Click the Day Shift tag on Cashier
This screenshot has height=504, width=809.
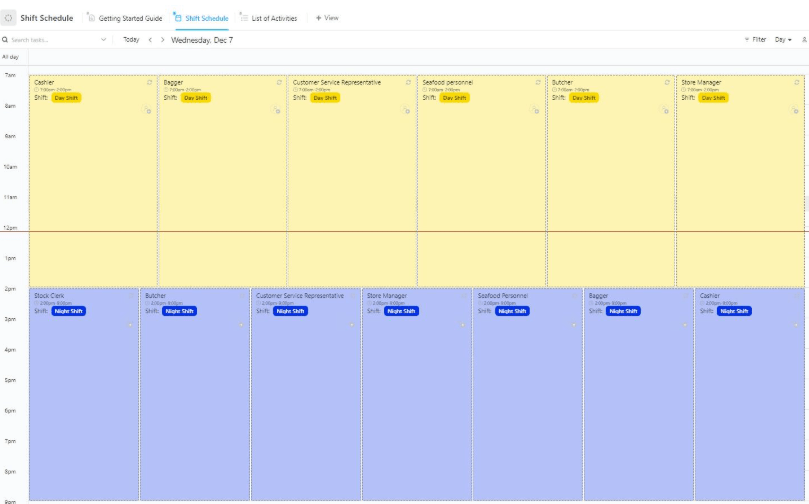tap(66, 97)
